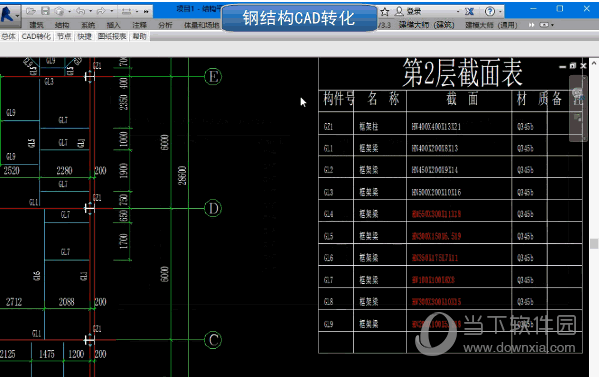Restore down the drawing view window
Image resolution: width=600 pixels, height=377 pixels.
click(x=573, y=66)
